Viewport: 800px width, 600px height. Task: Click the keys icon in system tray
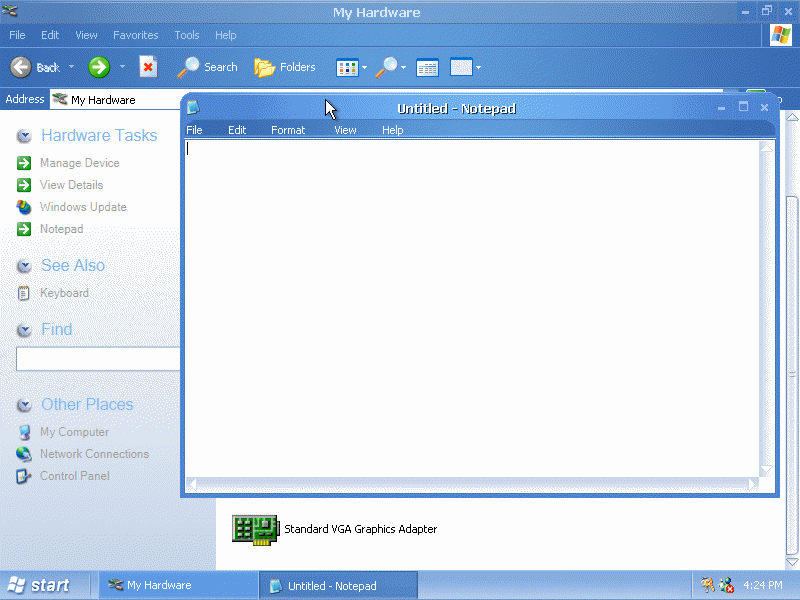707,585
